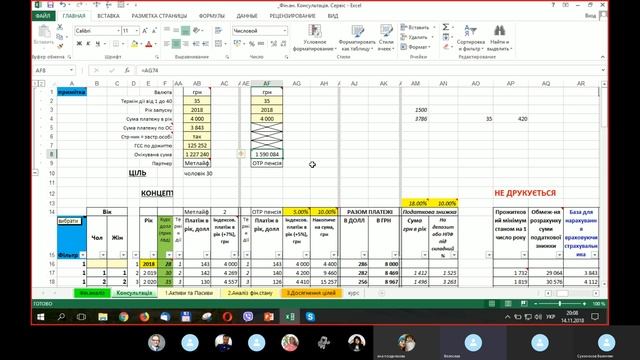
Task: Apply the yellow fill color bucket
Action: (x=134, y=43)
